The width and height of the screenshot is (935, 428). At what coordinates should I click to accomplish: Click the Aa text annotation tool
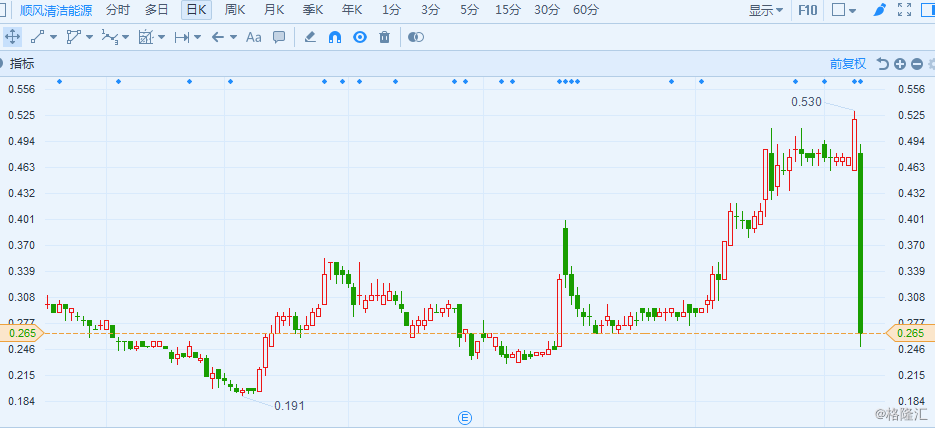click(x=253, y=37)
